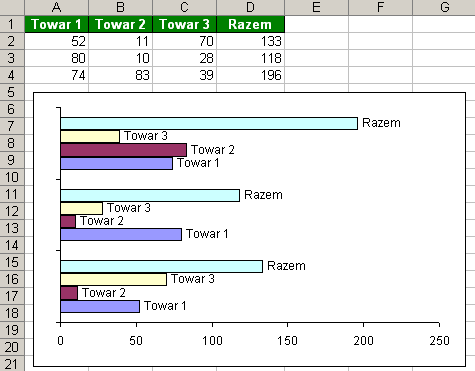
Task: Click the Towar 3 bar of value 70
Action: (x=113, y=279)
